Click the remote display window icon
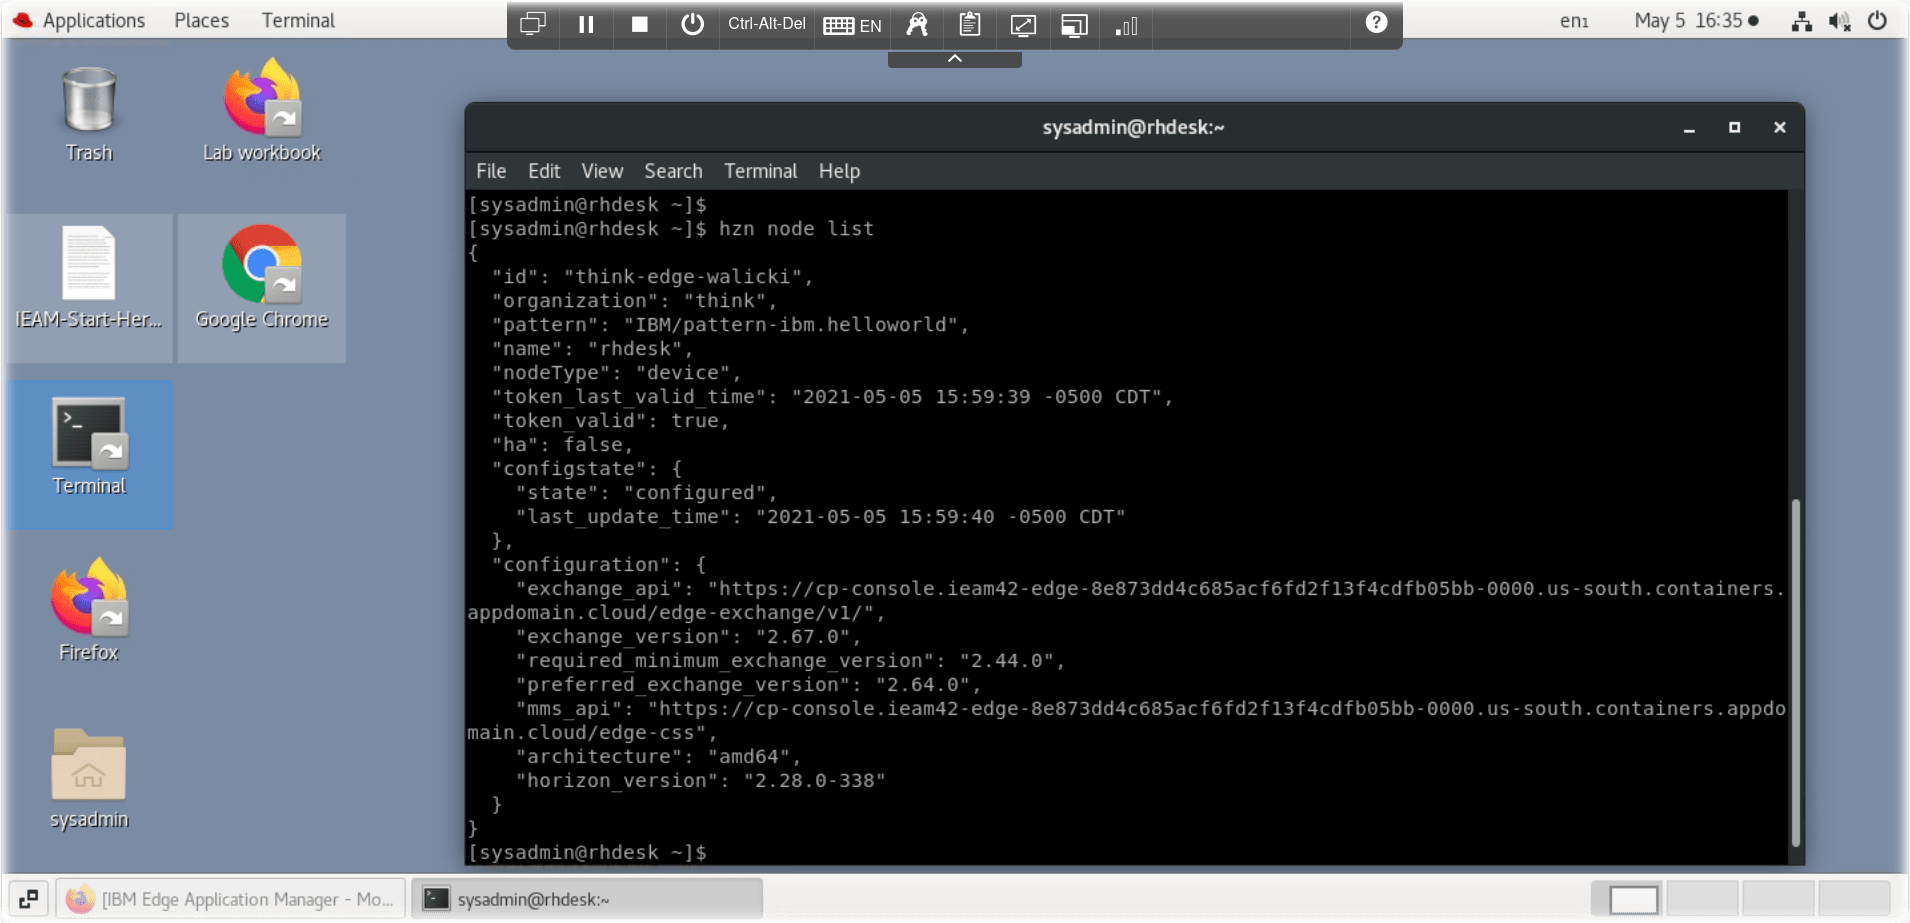The width and height of the screenshot is (1910, 923). [x=1074, y=25]
